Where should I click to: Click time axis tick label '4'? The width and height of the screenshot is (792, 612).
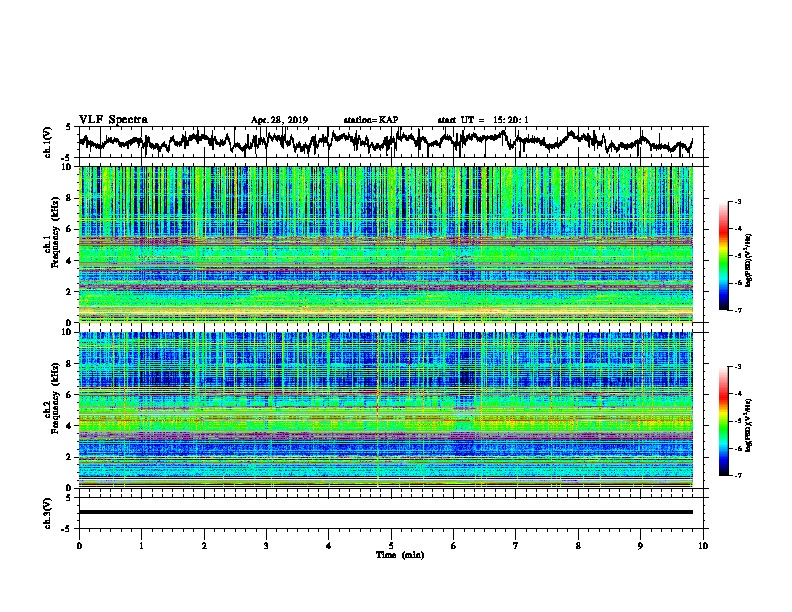[328, 546]
